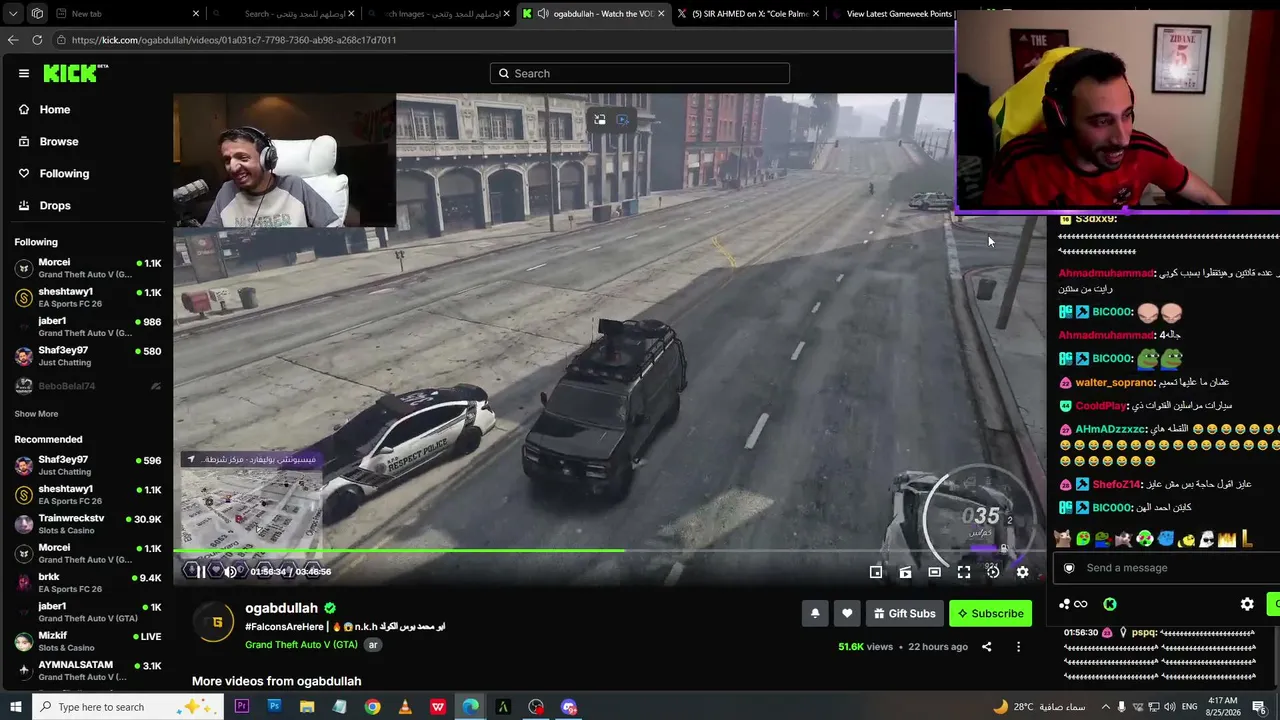Image resolution: width=1280 pixels, height=720 pixels.
Task: Open Photoshop from taskbar
Action: [274, 707]
